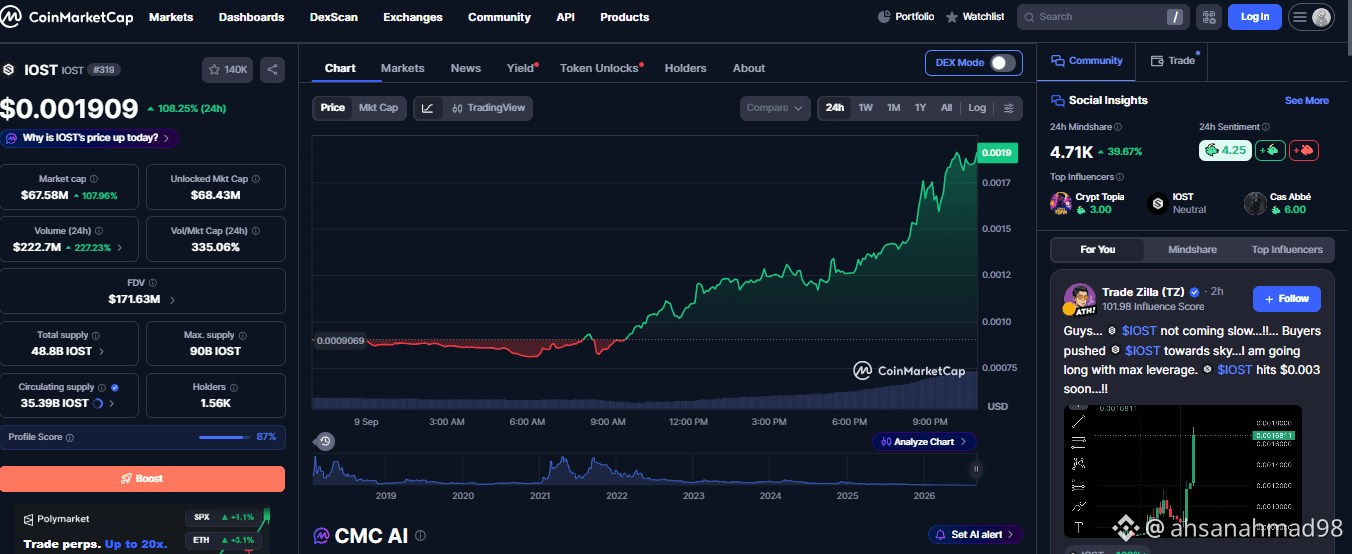The width and height of the screenshot is (1352, 554).
Task: Switch to the line chart icon
Action: [x=427, y=108]
